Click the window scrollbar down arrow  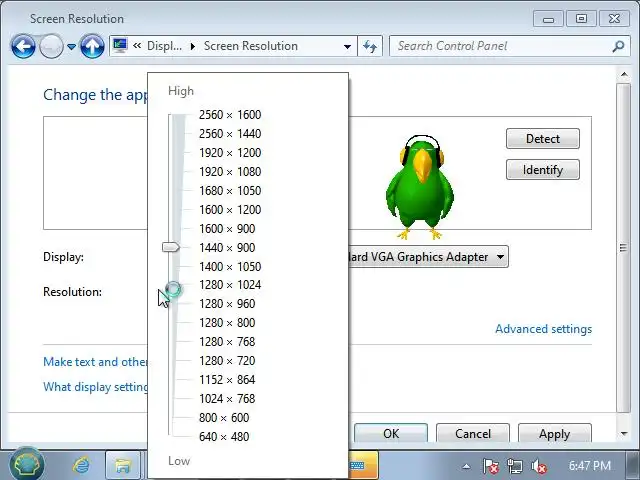click(x=624, y=434)
